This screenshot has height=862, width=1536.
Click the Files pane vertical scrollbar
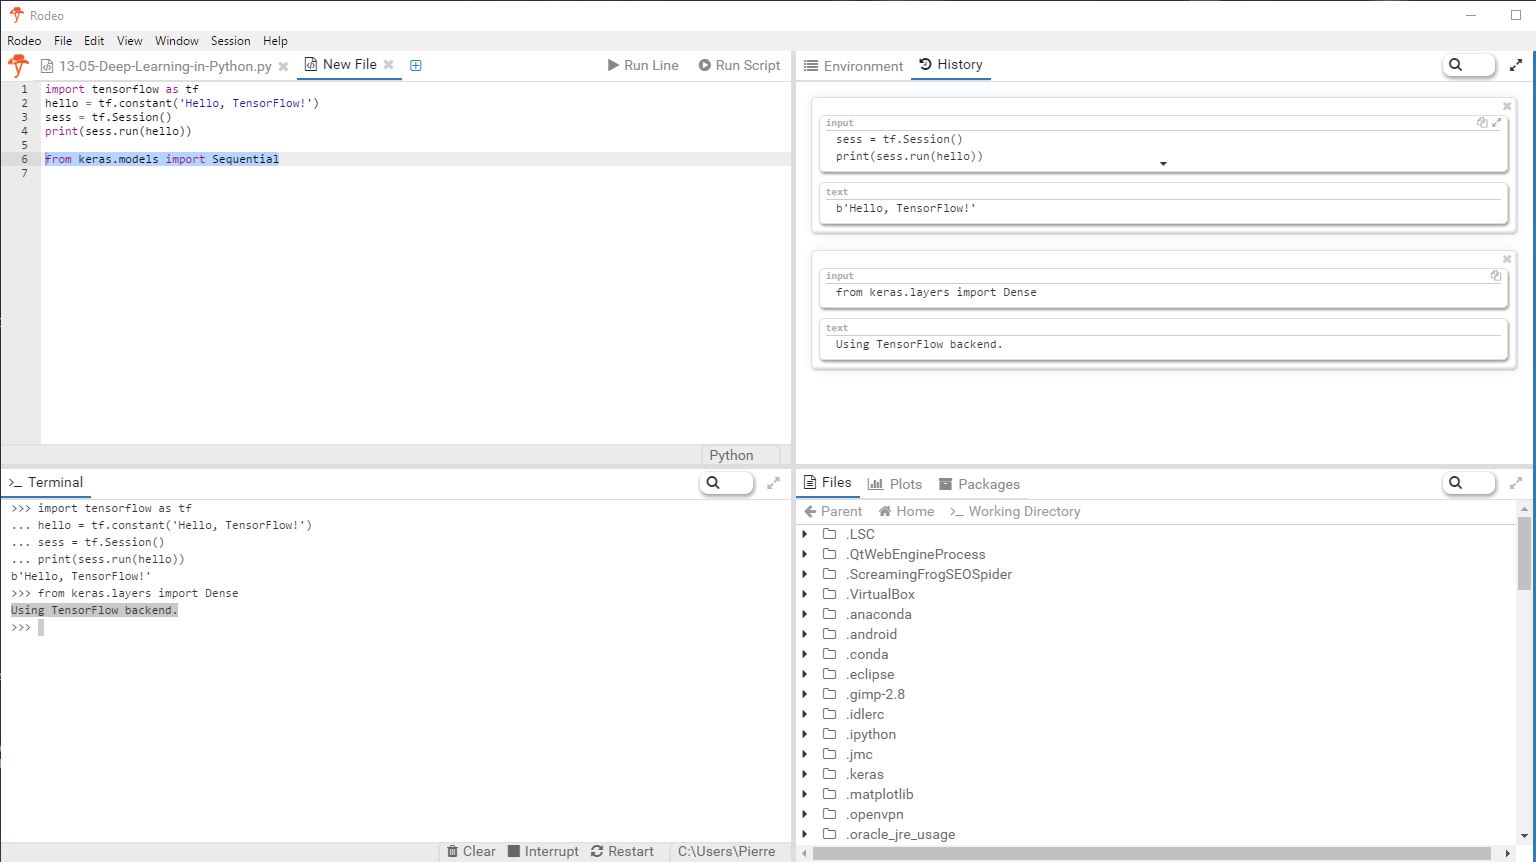tap(1524, 554)
